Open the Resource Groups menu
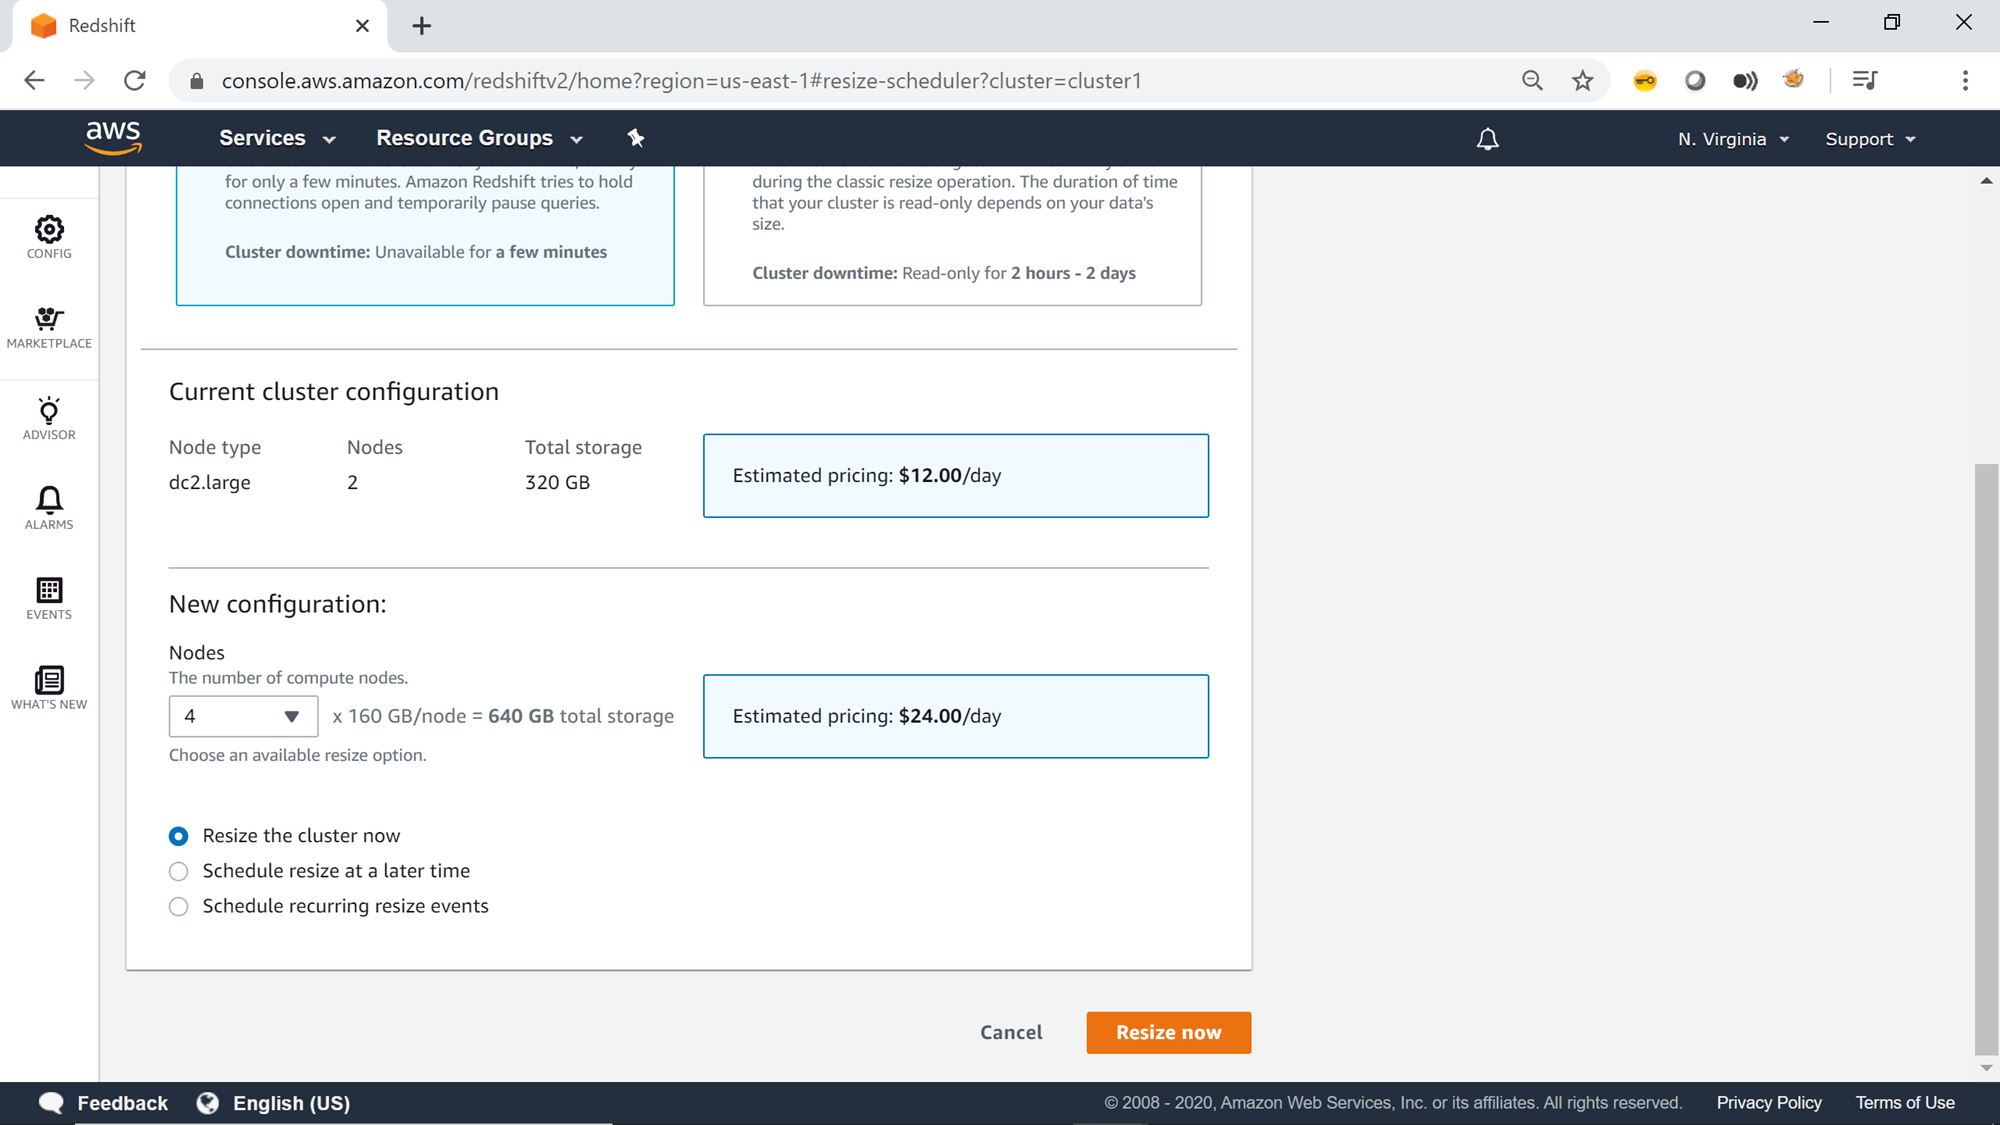Screen dimensions: 2000x1125 (x=479, y=138)
